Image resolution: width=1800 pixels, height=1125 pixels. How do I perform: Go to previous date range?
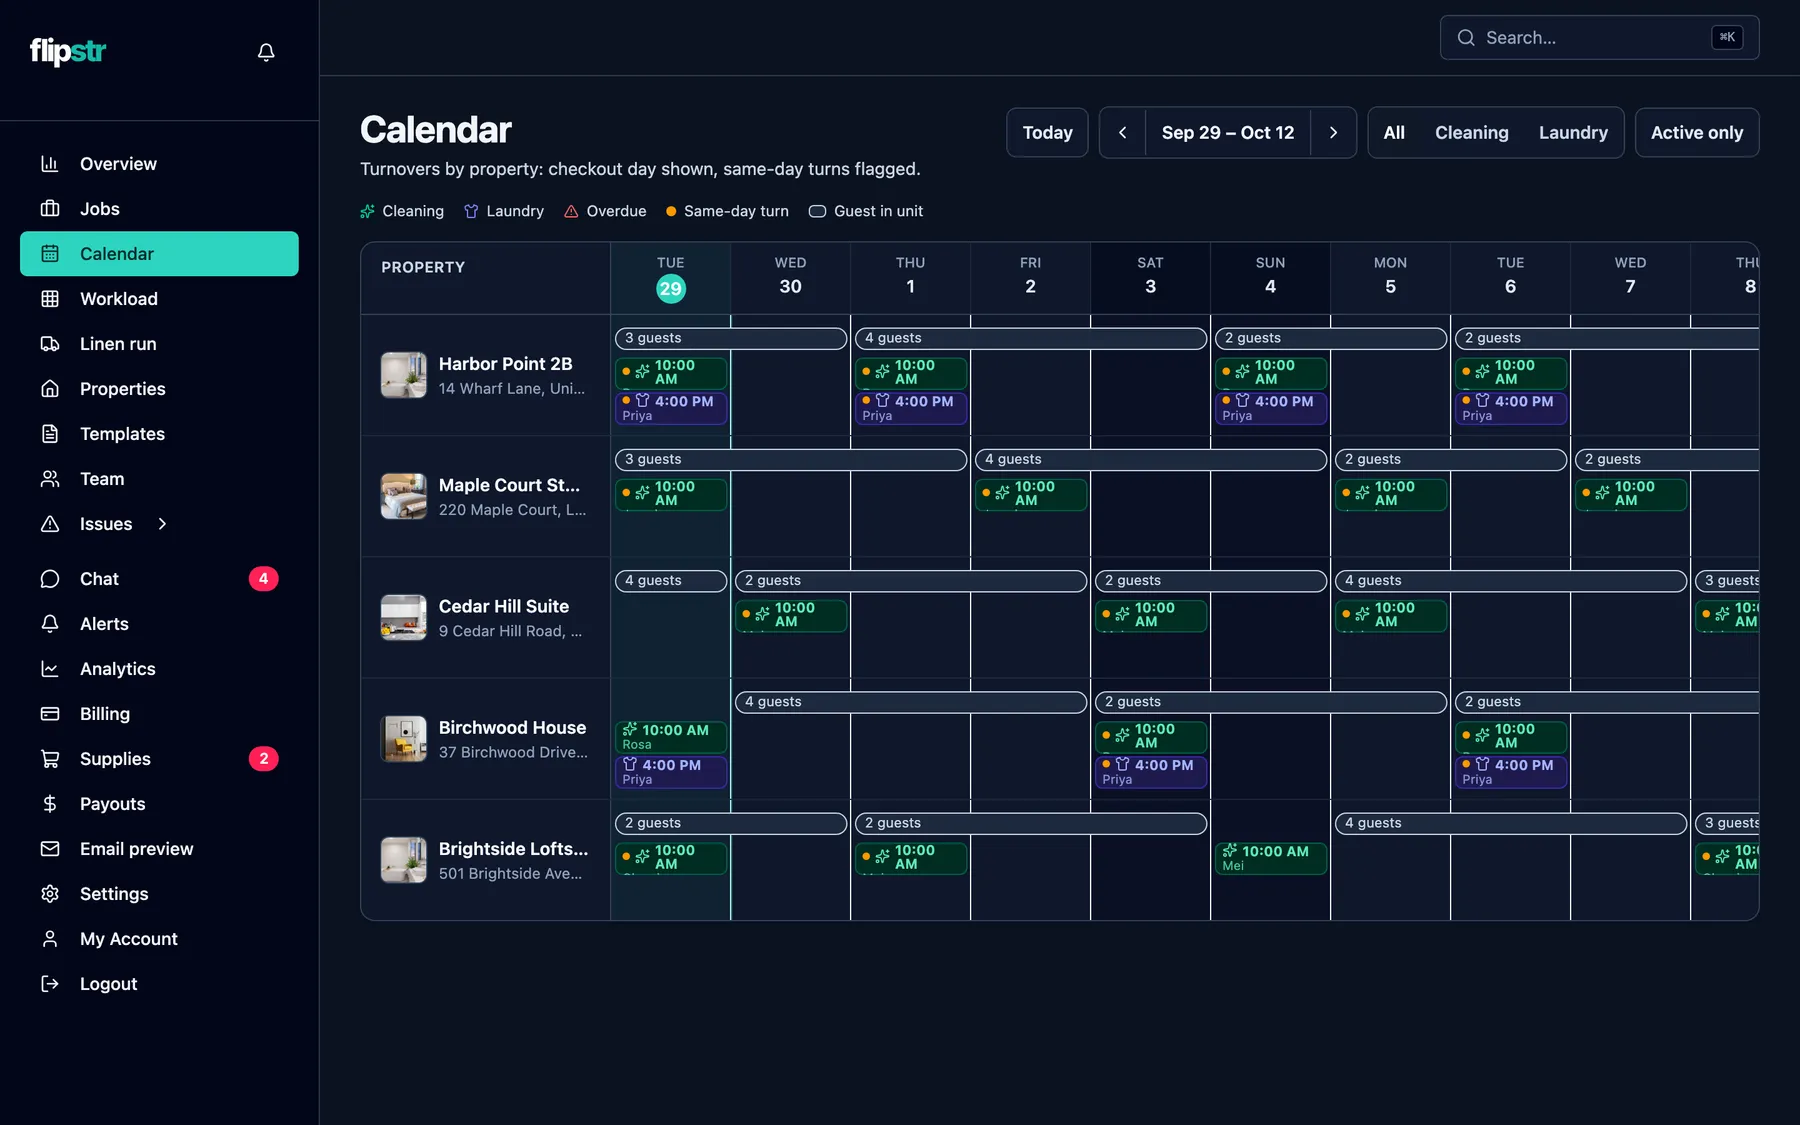pyautogui.click(x=1122, y=133)
